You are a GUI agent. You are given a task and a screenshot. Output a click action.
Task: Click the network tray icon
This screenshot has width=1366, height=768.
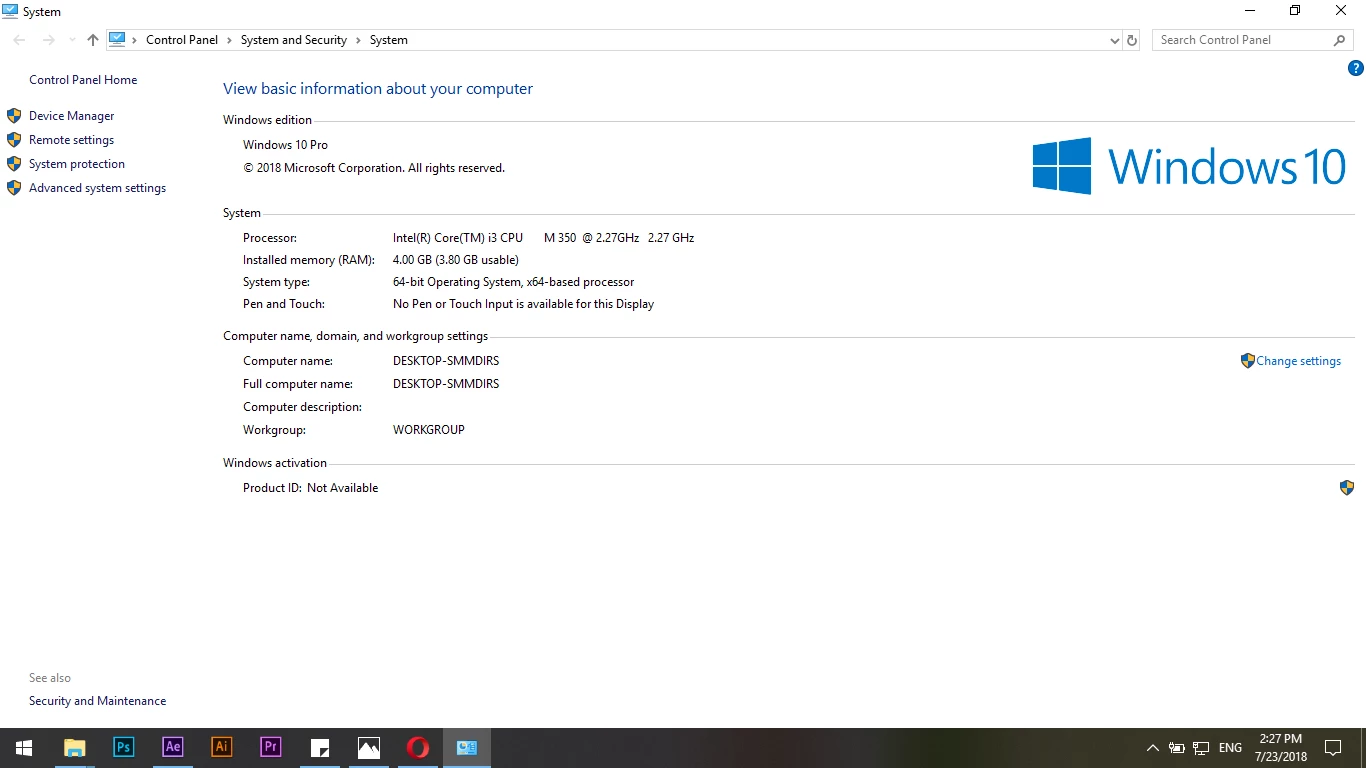1201,748
